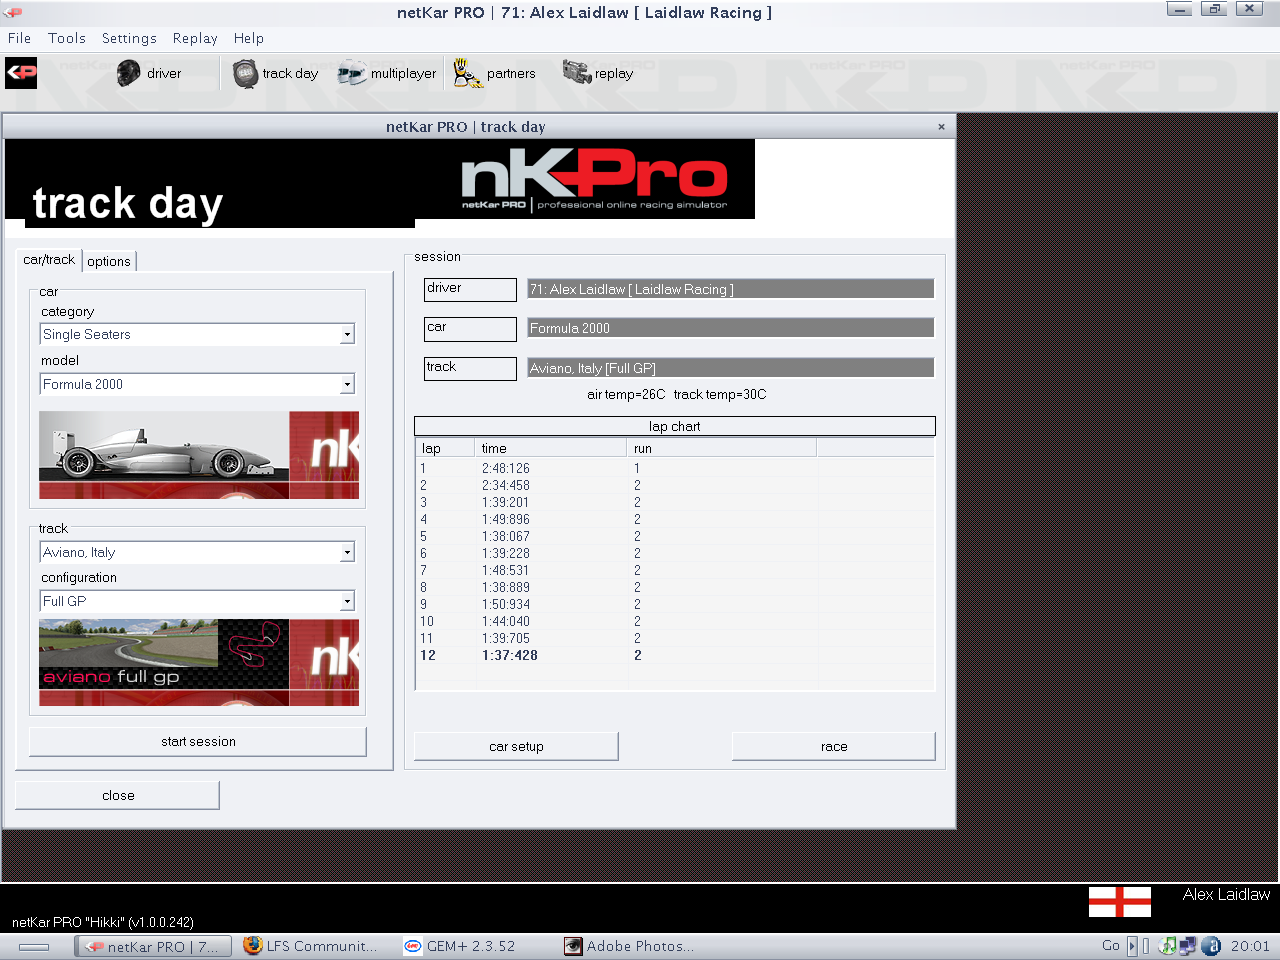The width and height of the screenshot is (1280, 960).
Task: Open the partners toolbar item
Action: click(494, 73)
